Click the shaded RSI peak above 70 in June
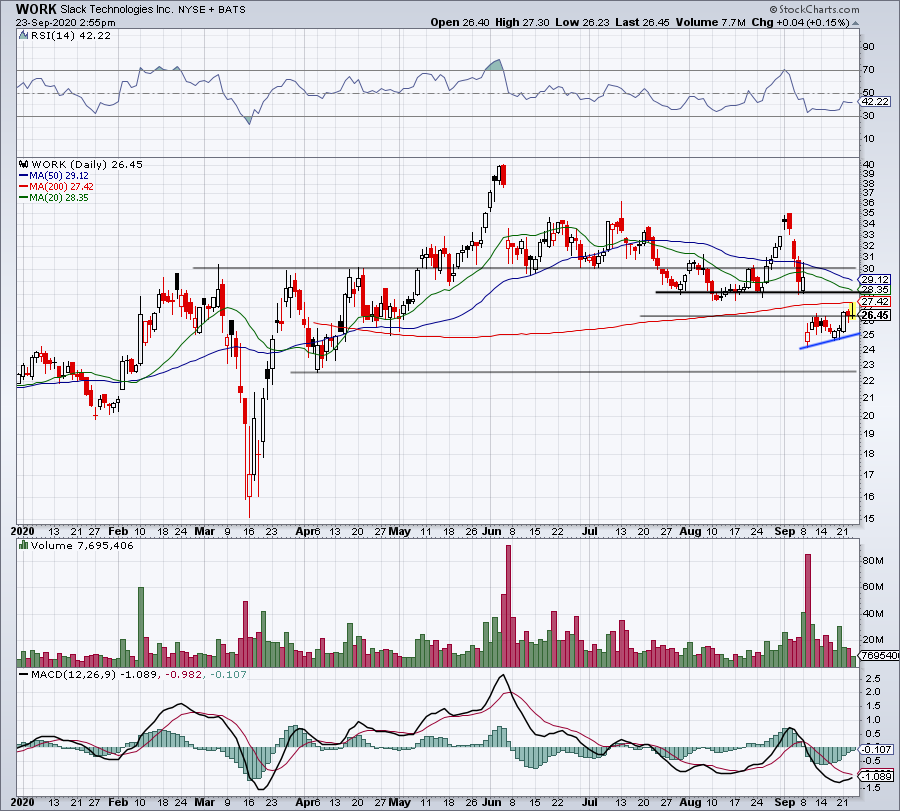 (495, 65)
